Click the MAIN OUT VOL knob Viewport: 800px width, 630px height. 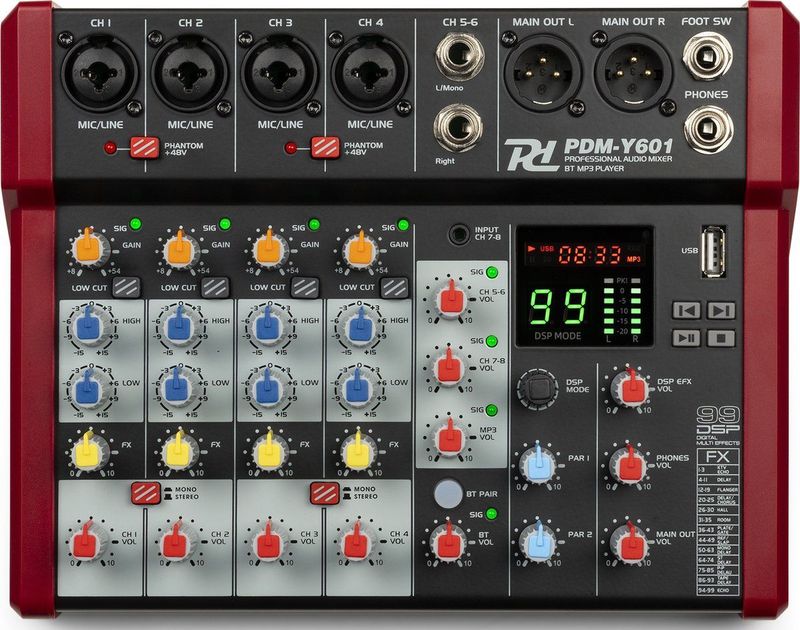click(x=629, y=542)
